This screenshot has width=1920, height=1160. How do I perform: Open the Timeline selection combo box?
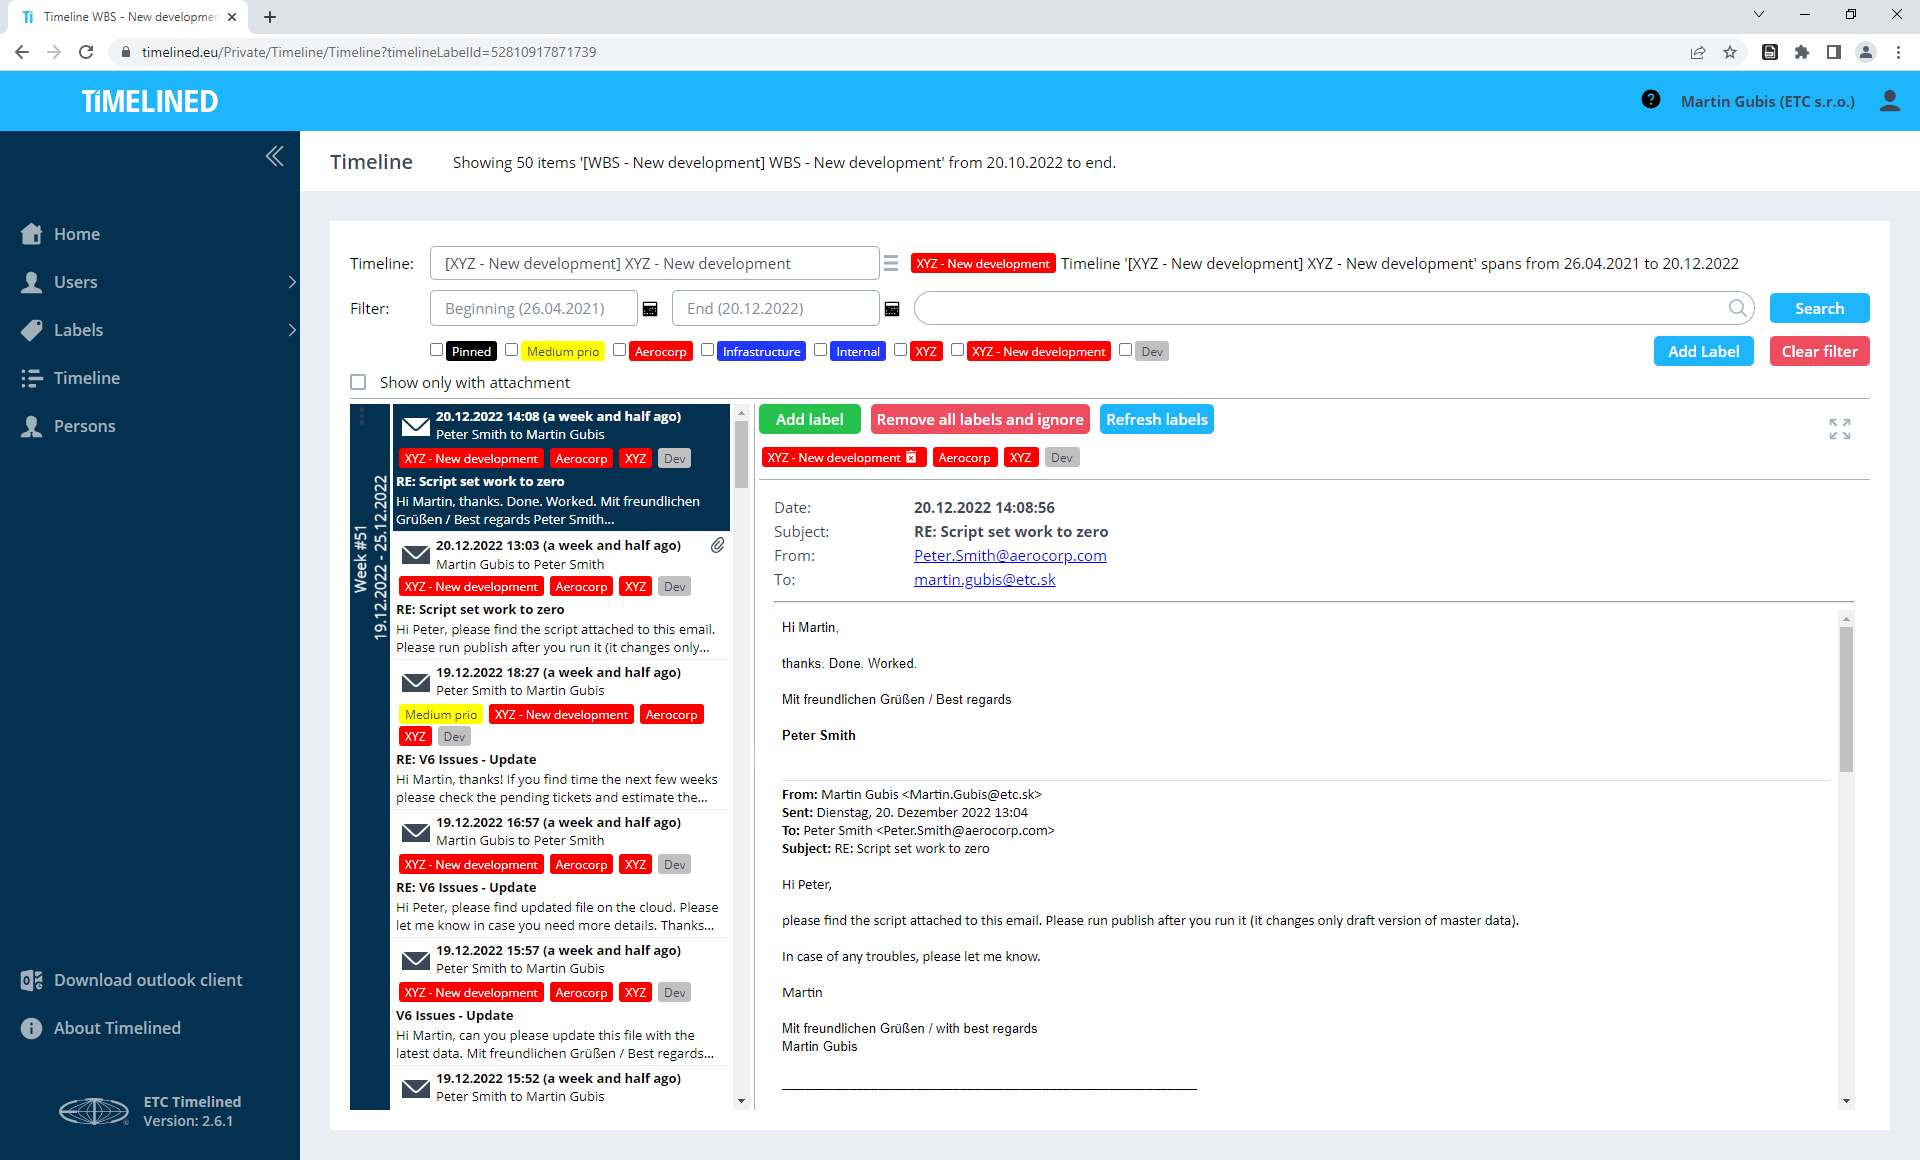pyautogui.click(x=654, y=263)
